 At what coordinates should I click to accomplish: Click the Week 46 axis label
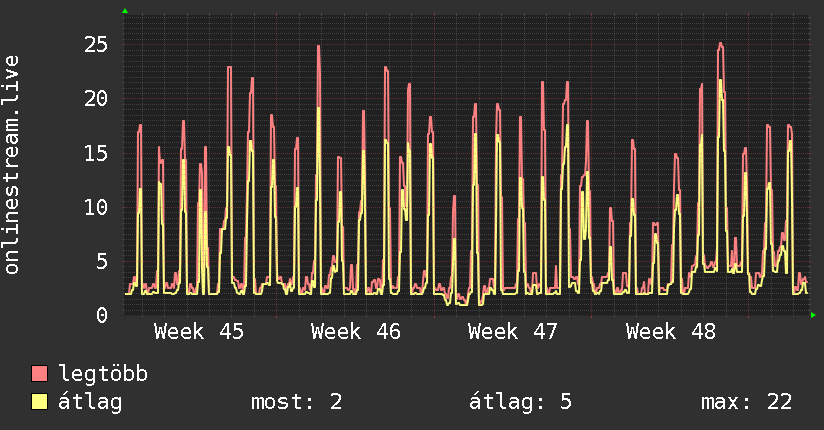[356, 332]
